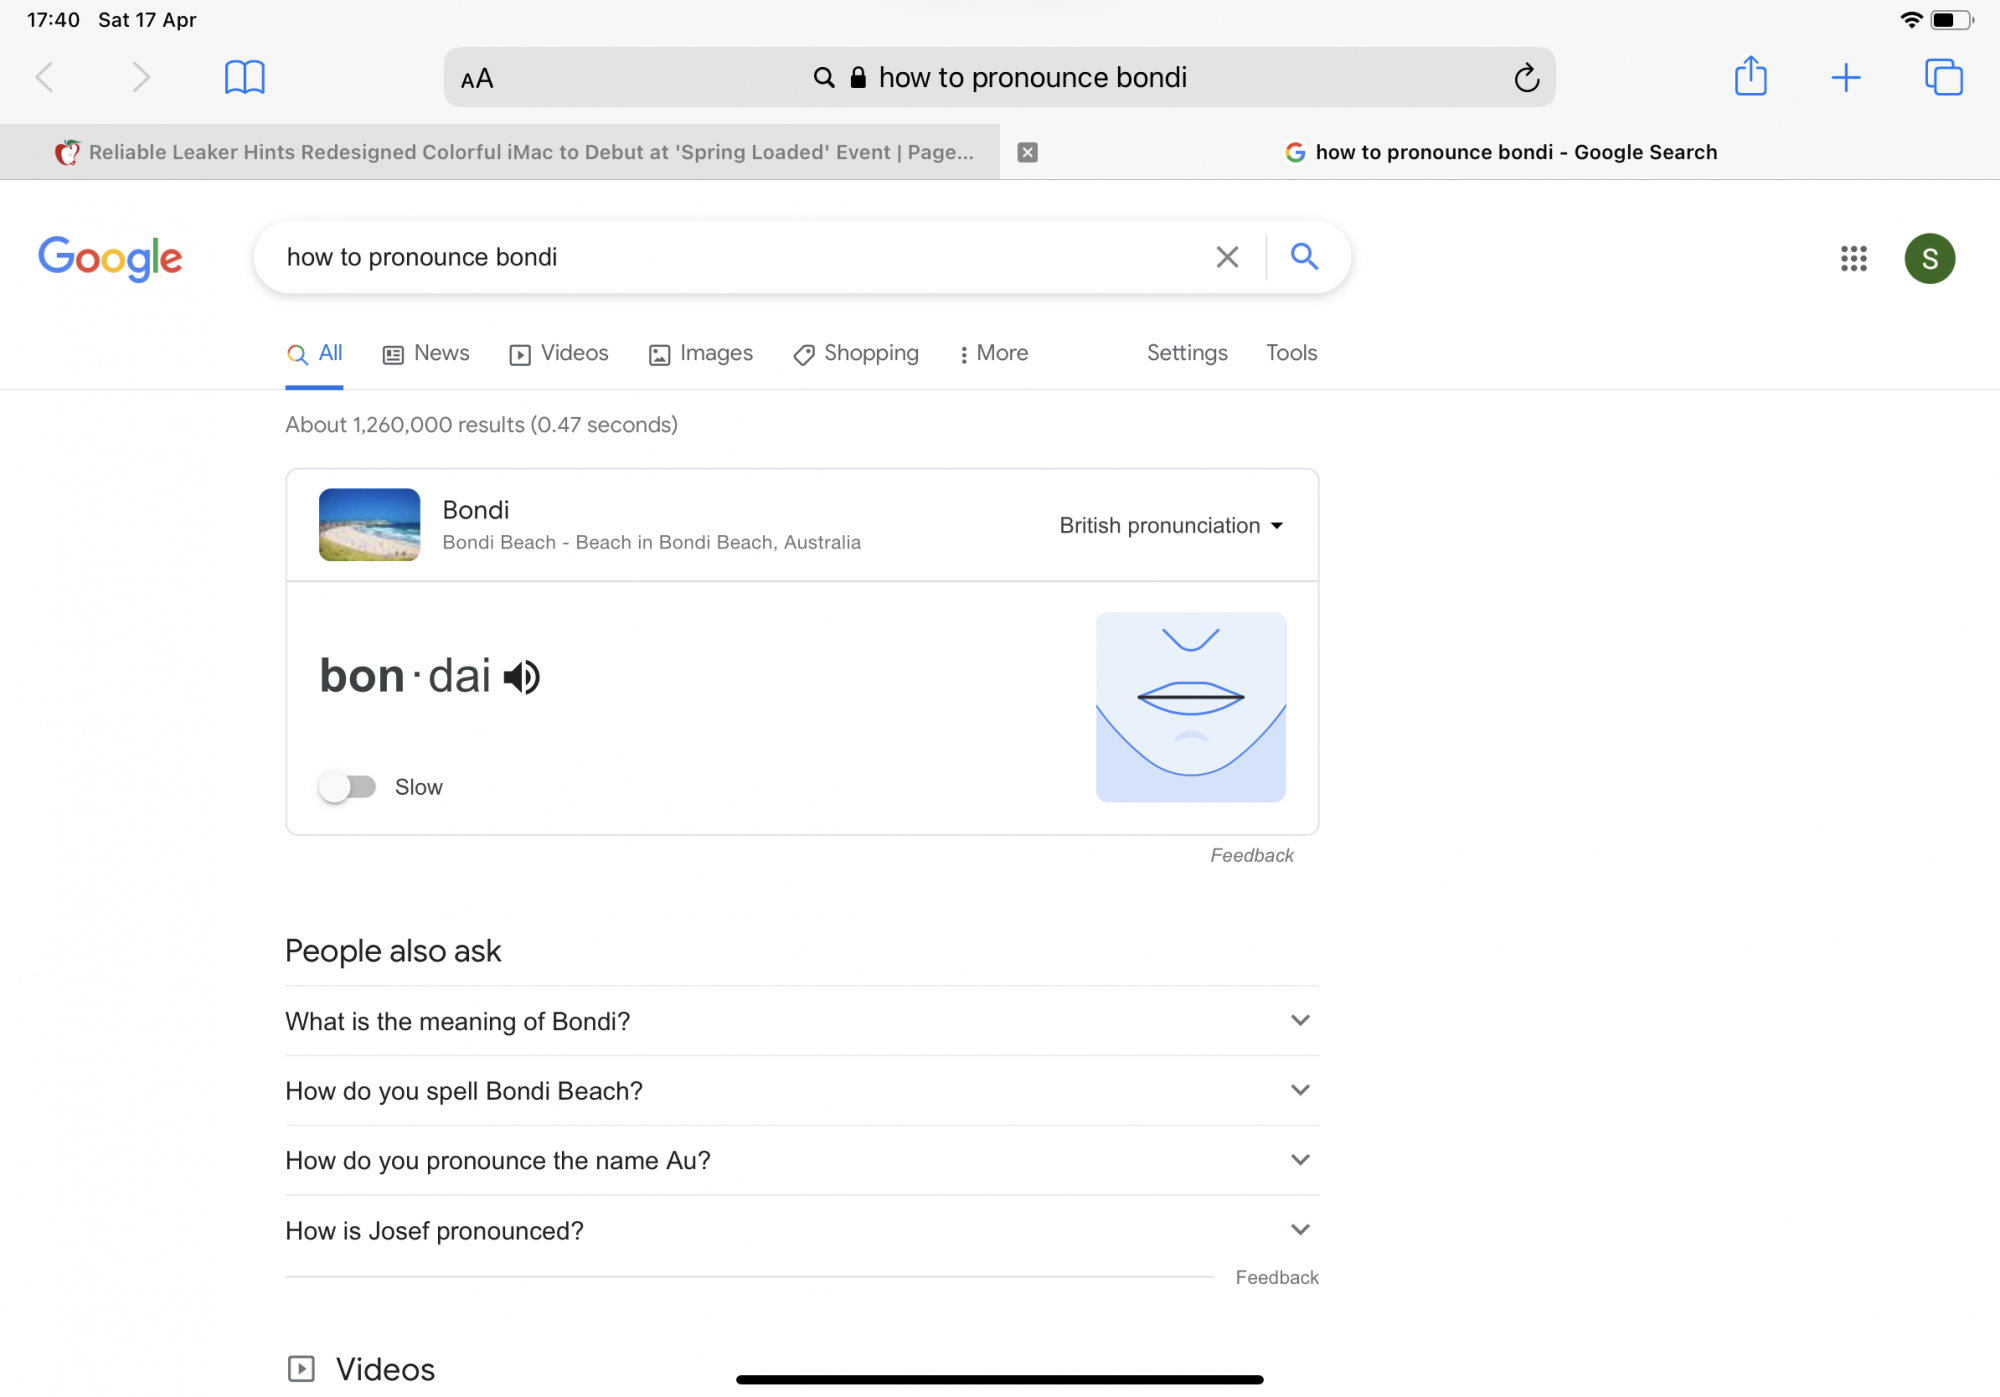
Task: Click Feedback link under pronunciation card
Action: click(x=1251, y=855)
